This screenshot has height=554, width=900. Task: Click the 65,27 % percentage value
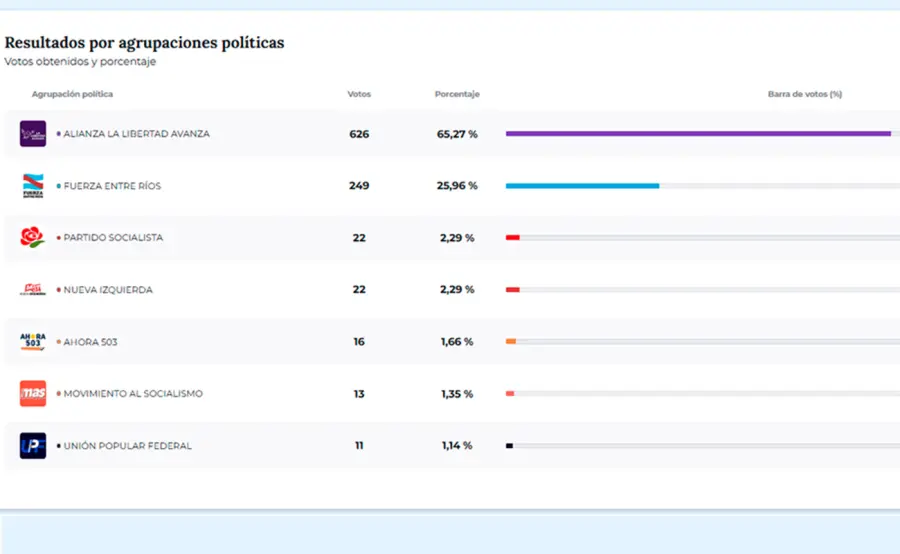point(457,134)
